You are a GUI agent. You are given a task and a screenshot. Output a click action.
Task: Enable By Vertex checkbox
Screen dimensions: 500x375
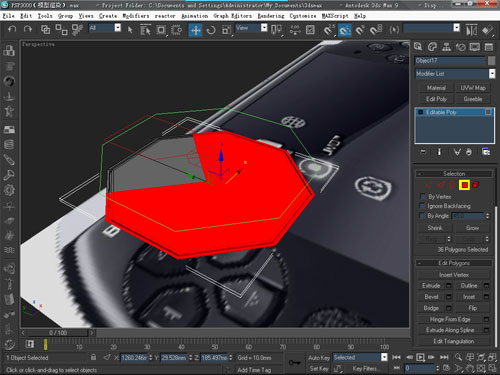(x=423, y=196)
